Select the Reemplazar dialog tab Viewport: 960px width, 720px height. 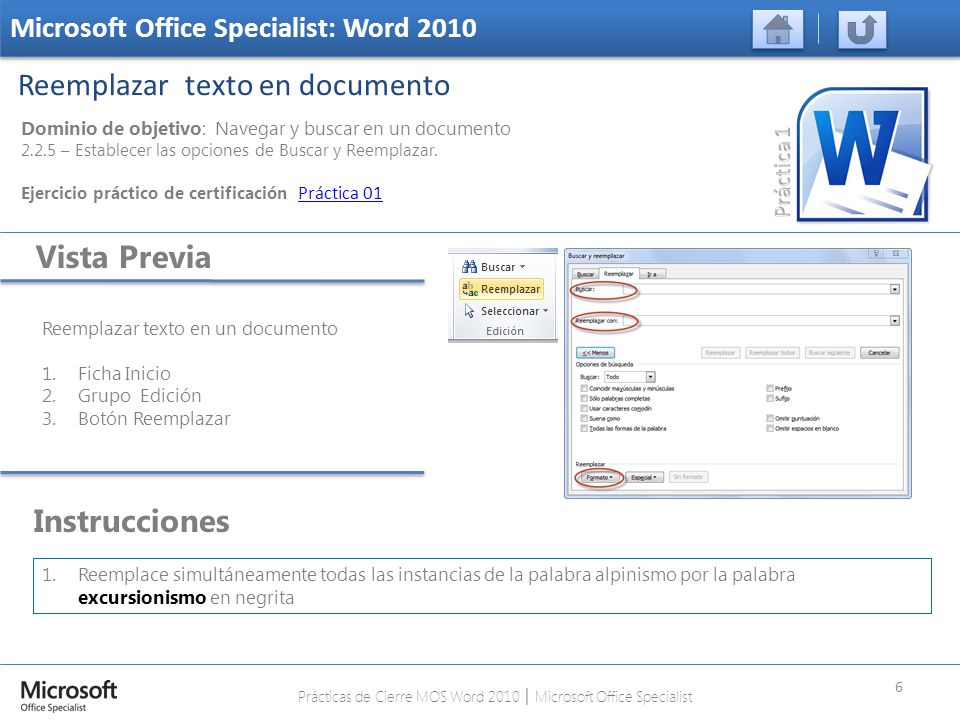(618, 274)
